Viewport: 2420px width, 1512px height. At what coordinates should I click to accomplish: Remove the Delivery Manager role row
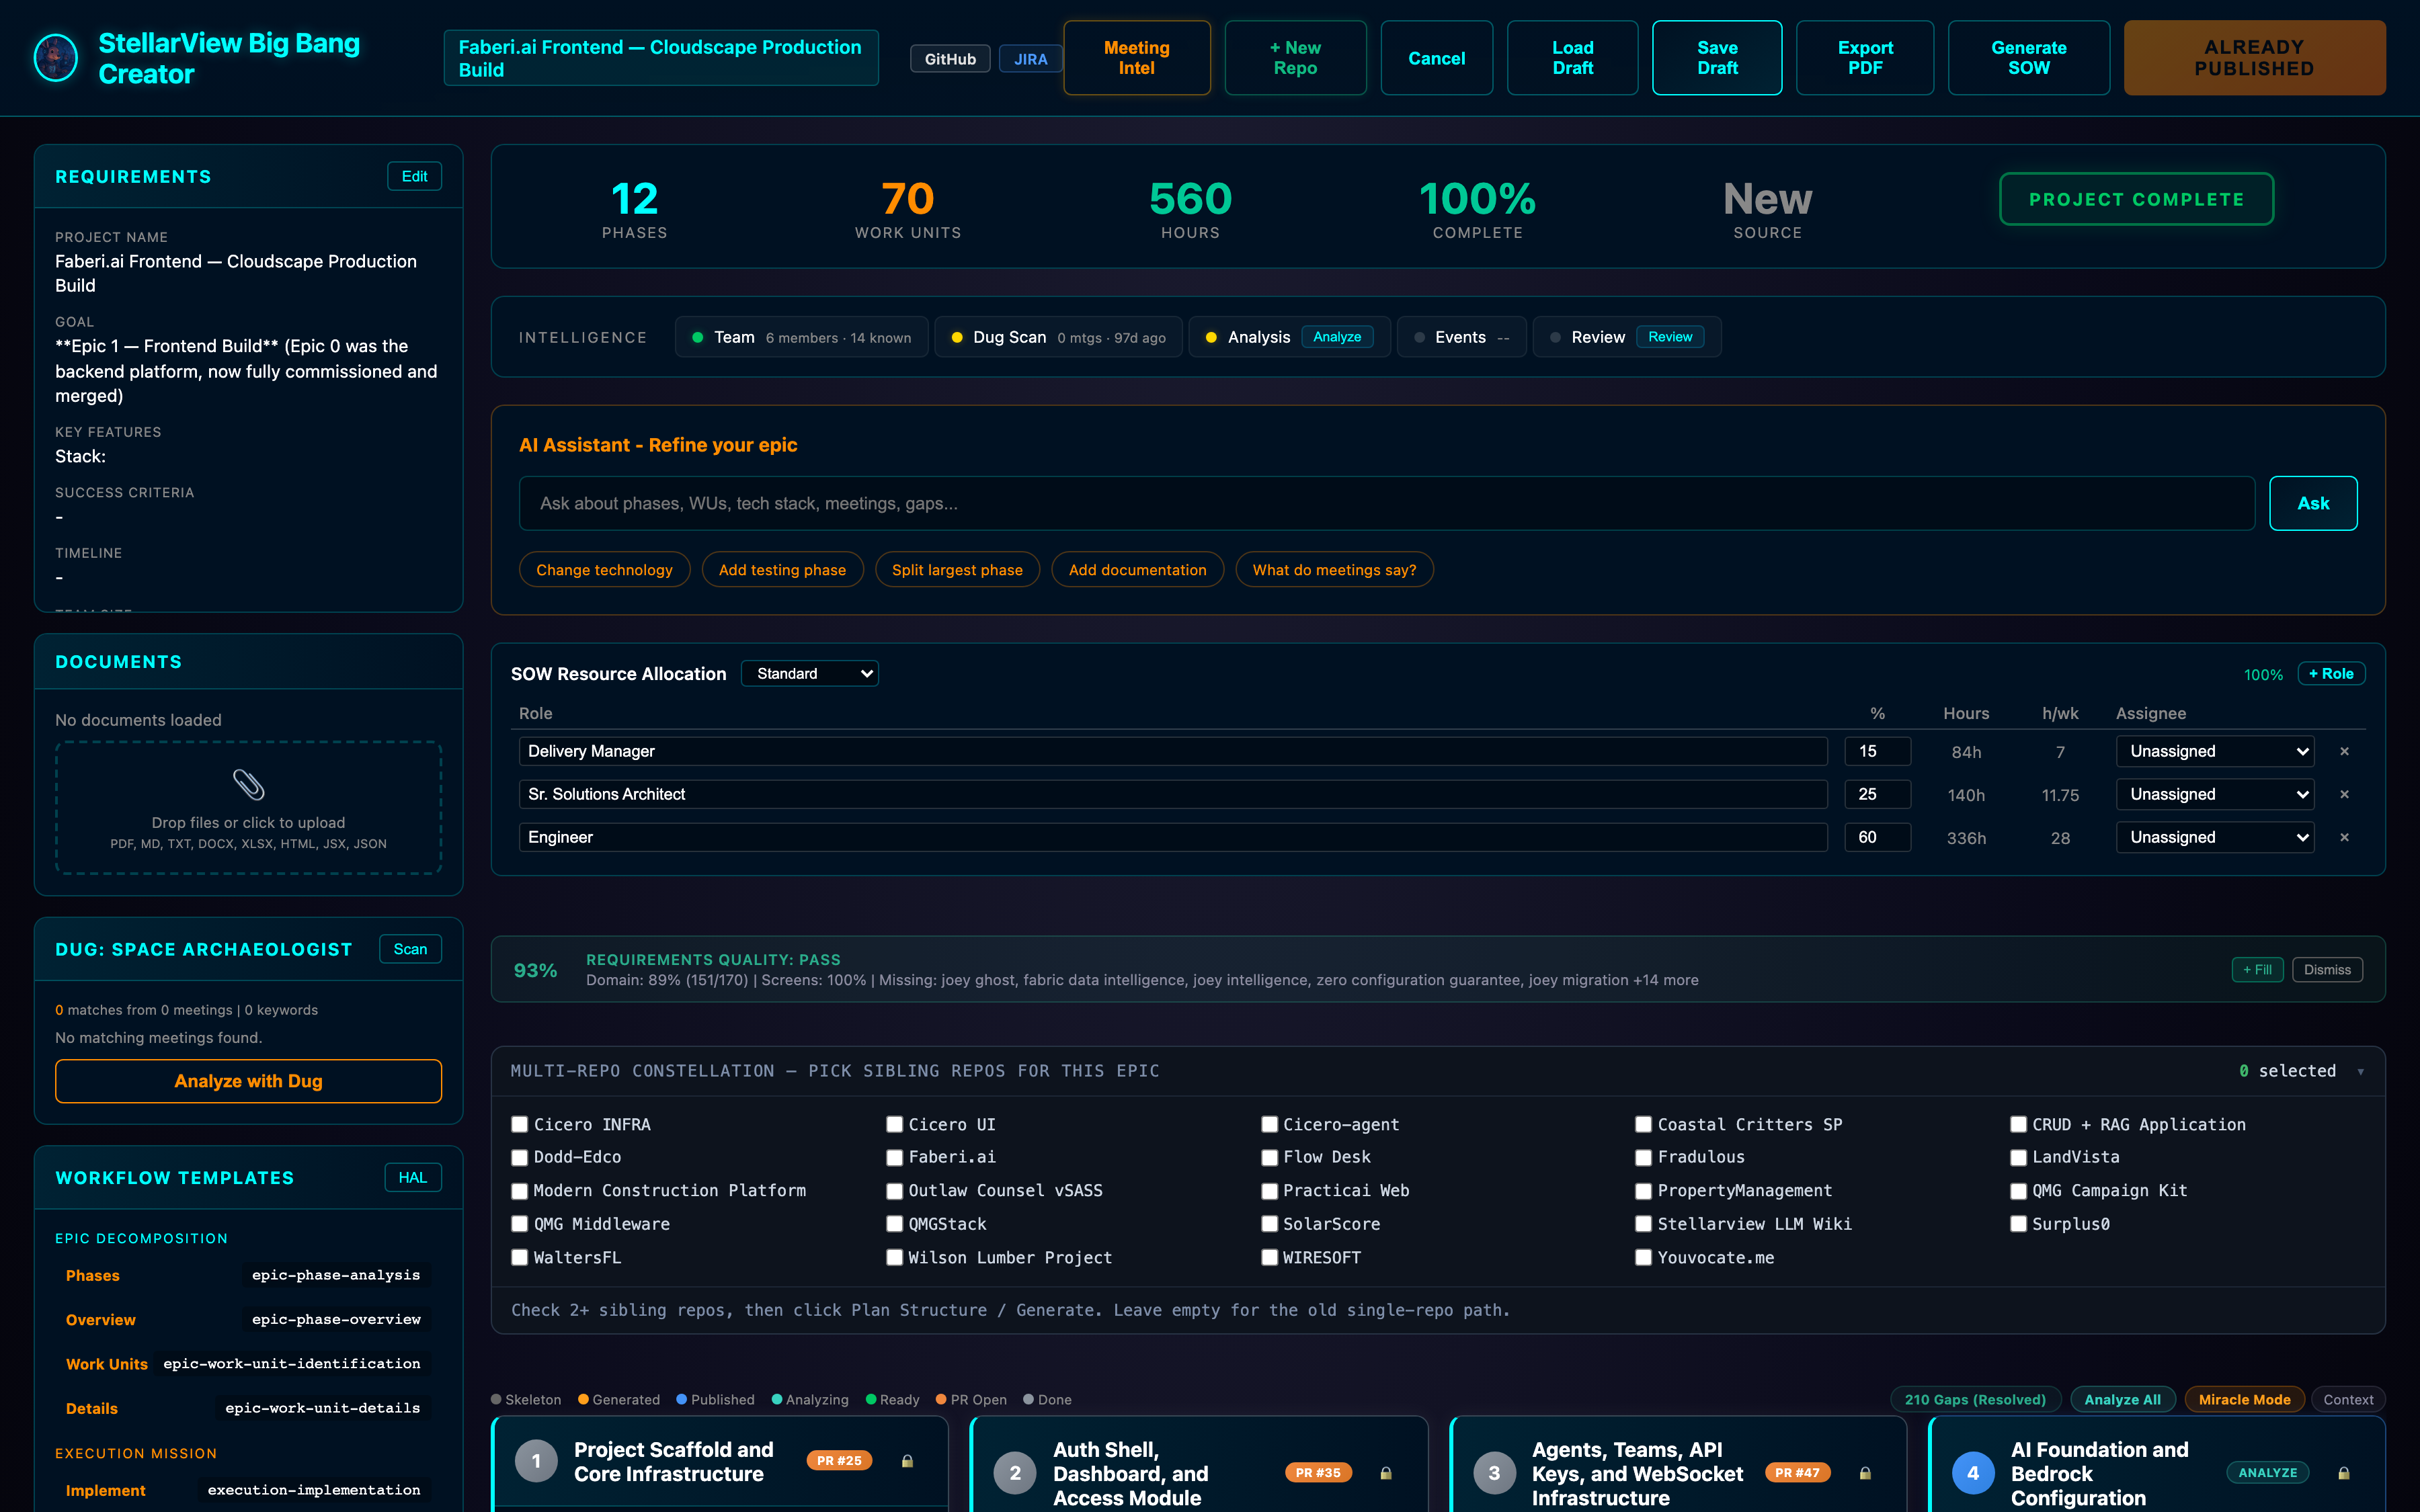(2344, 751)
